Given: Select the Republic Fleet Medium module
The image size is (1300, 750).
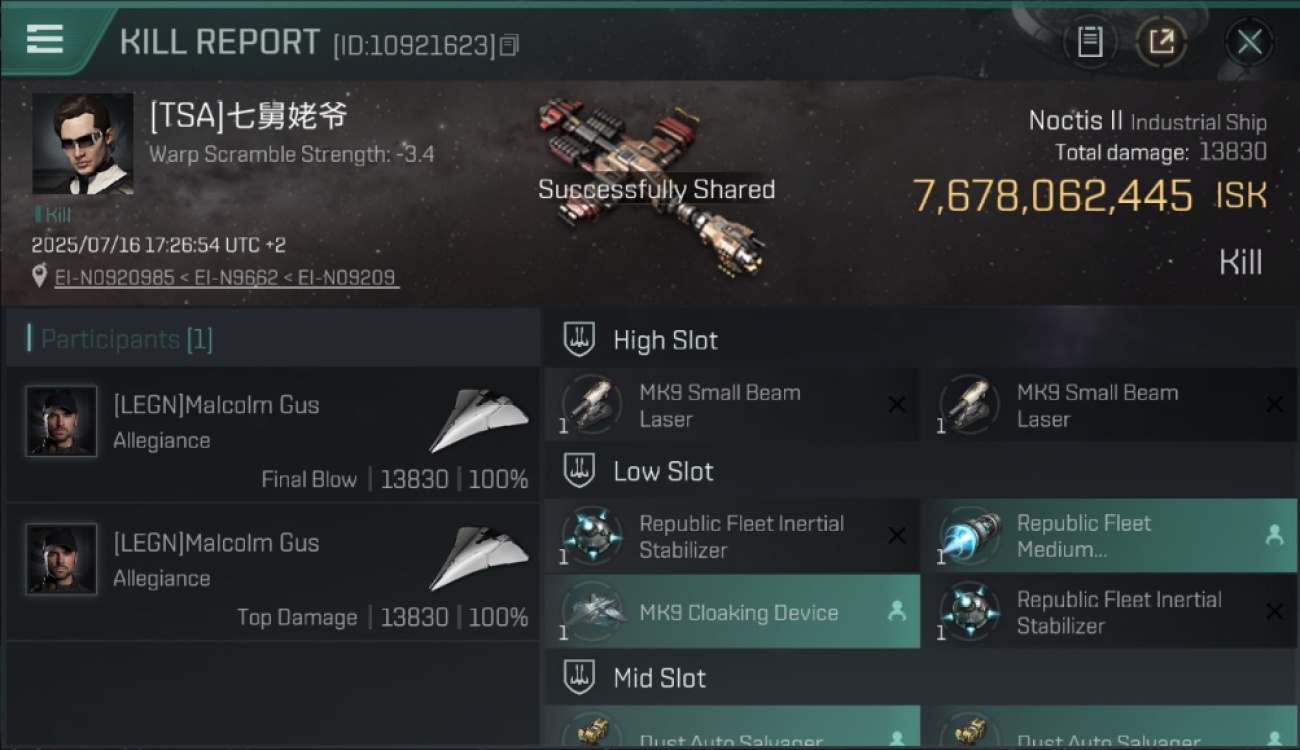Looking at the screenshot, I should coord(1109,536).
